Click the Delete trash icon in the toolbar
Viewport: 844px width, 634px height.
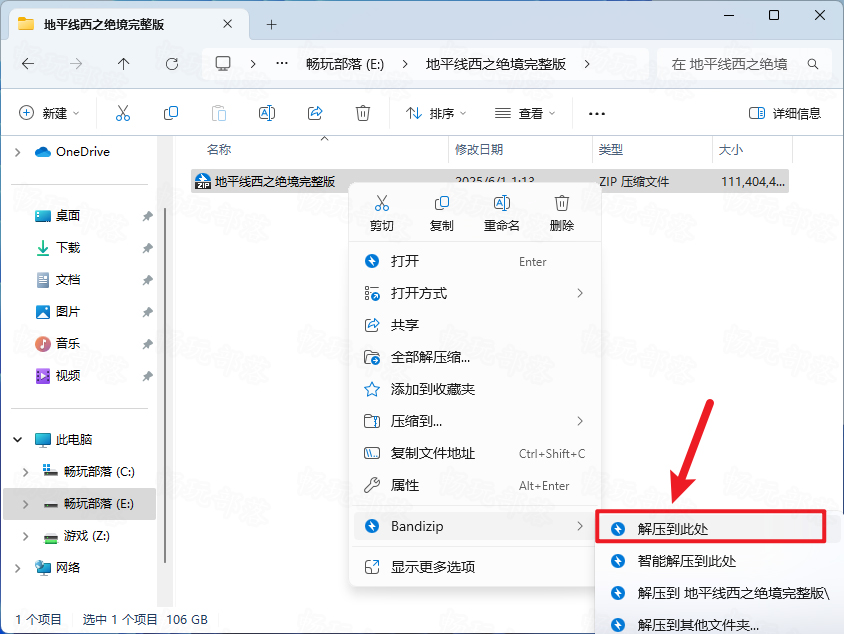(363, 113)
